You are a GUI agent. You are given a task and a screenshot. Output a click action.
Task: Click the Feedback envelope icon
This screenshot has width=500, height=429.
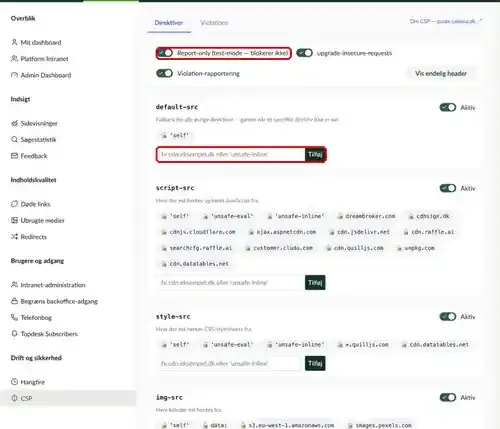(x=14, y=156)
